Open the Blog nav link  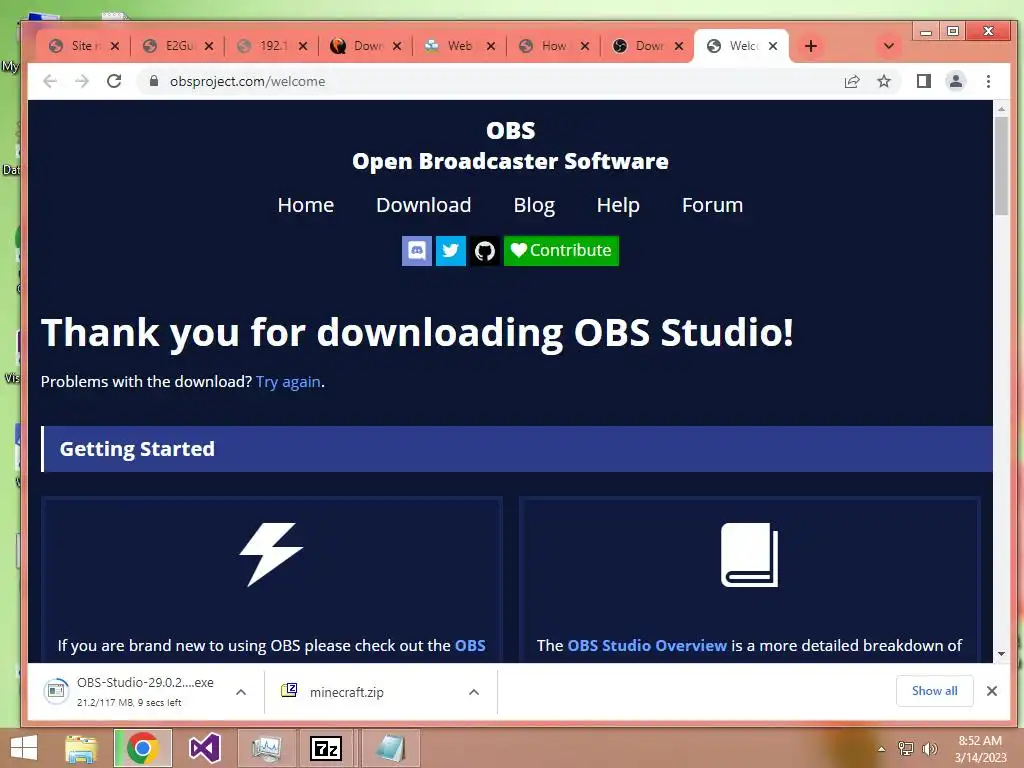click(x=534, y=205)
